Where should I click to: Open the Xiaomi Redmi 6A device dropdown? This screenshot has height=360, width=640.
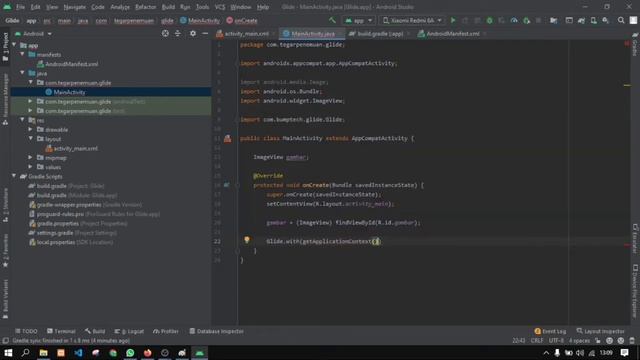click(x=412, y=20)
